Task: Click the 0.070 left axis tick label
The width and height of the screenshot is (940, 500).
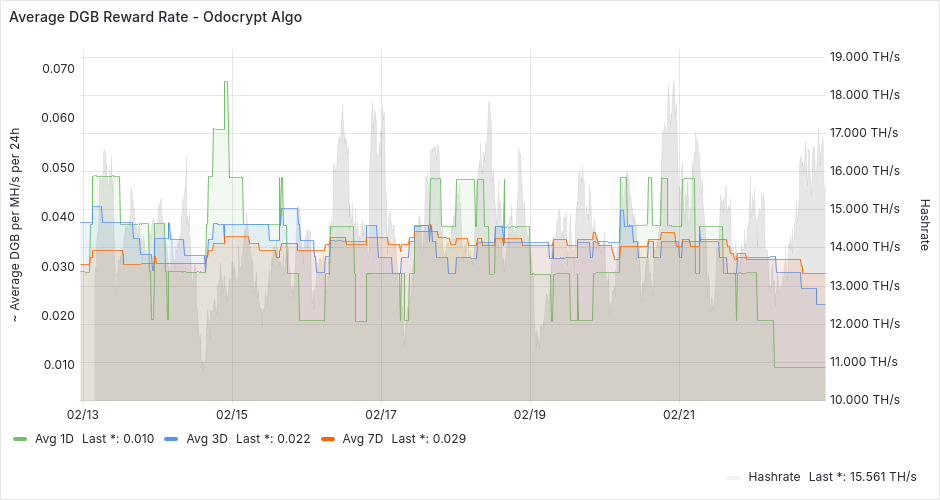Action: pos(58,69)
